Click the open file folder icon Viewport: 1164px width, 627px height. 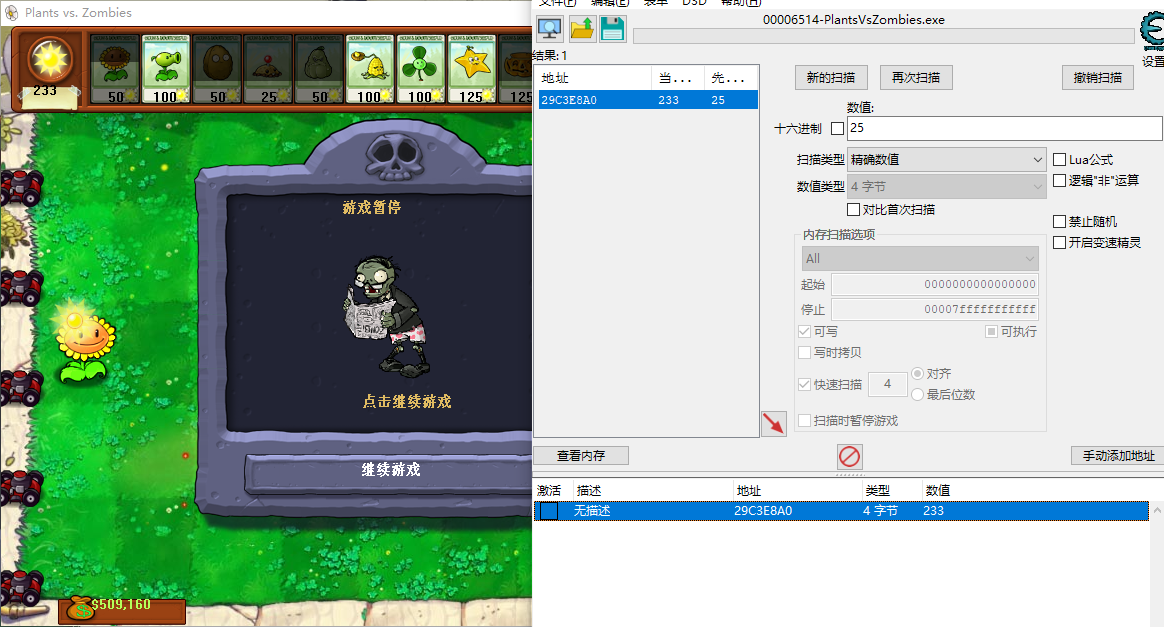click(582, 29)
